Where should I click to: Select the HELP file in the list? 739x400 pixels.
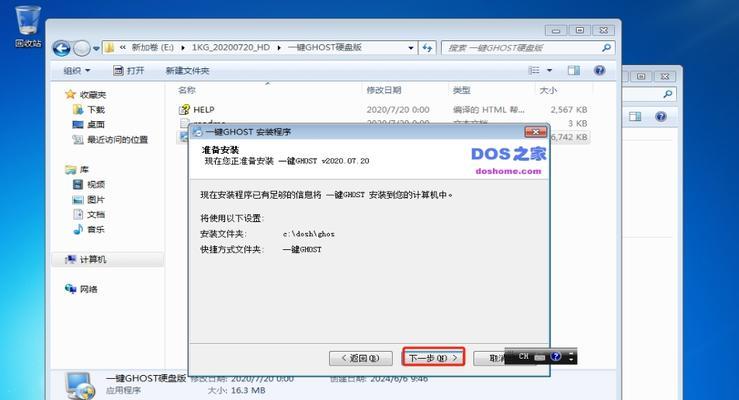197,110
